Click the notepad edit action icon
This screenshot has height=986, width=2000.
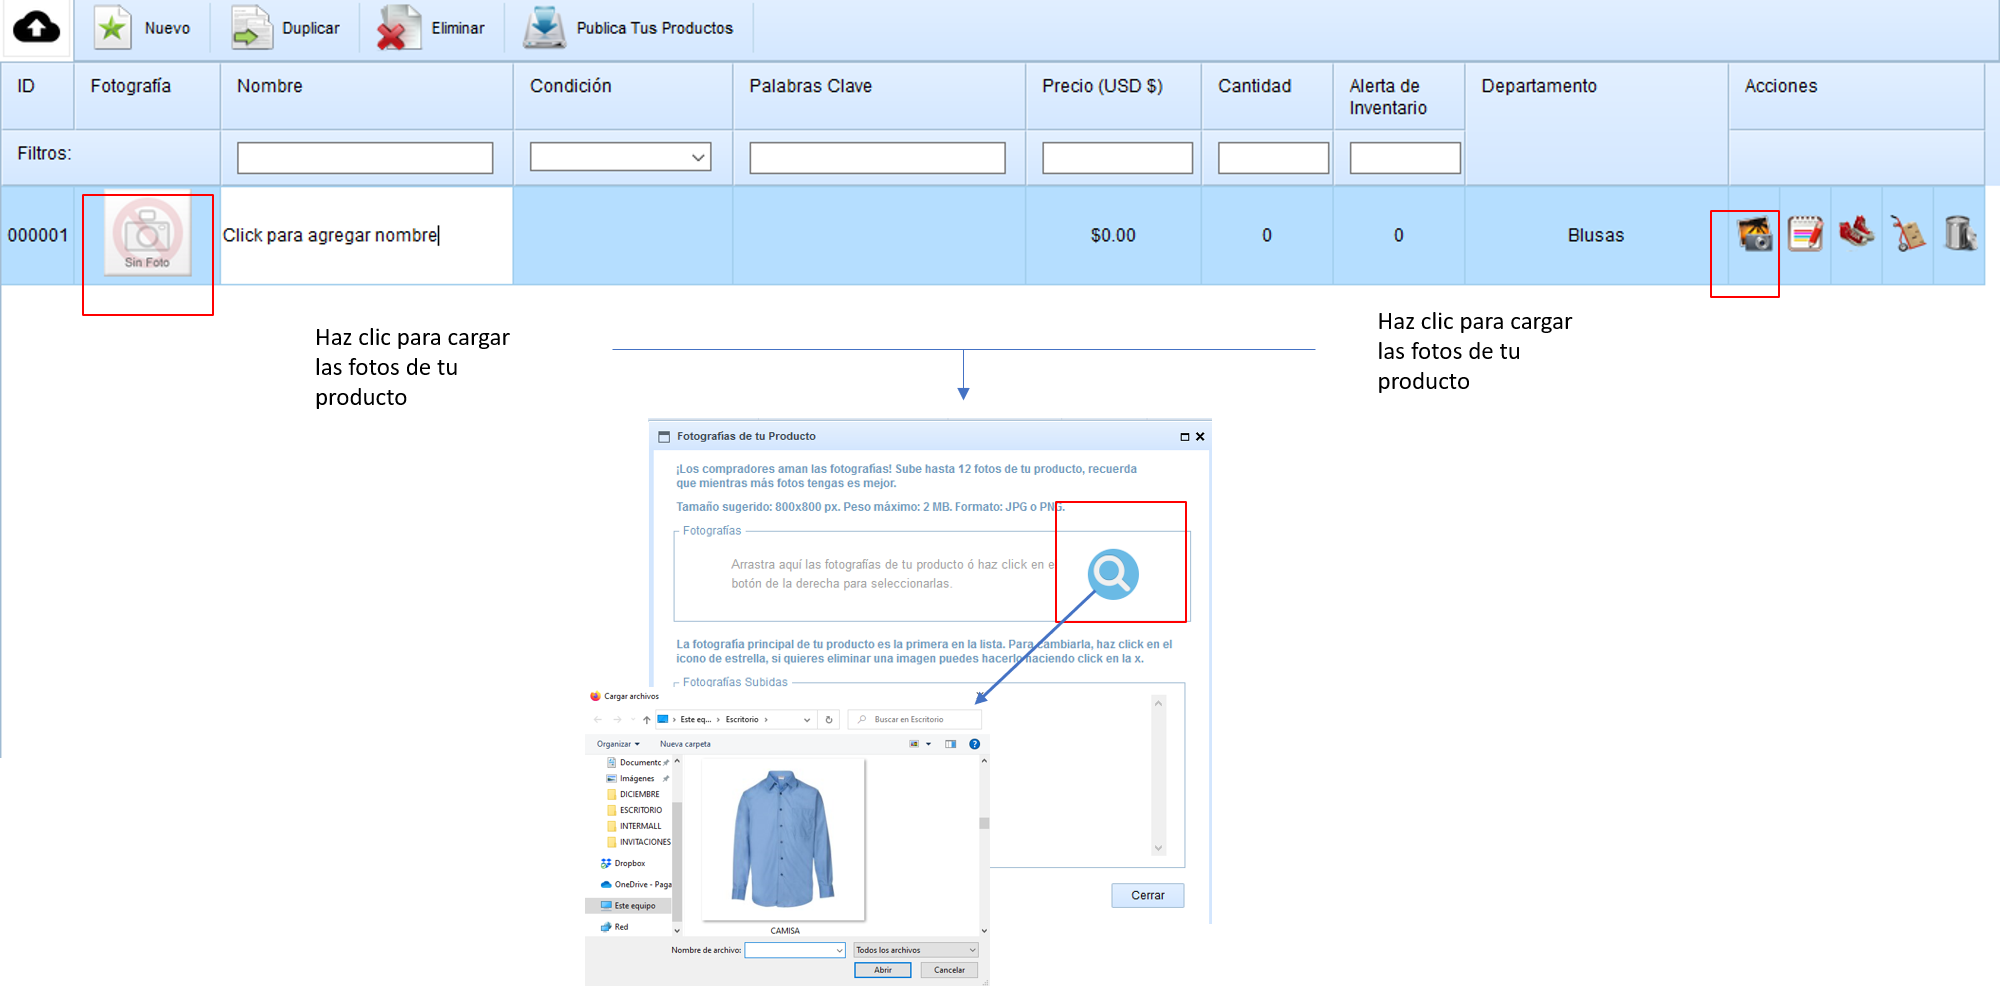pyautogui.click(x=1805, y=235)
